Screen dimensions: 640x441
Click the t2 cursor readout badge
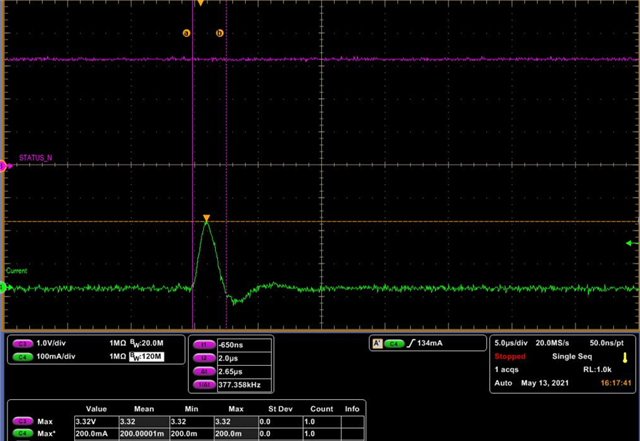coord(204,358)
